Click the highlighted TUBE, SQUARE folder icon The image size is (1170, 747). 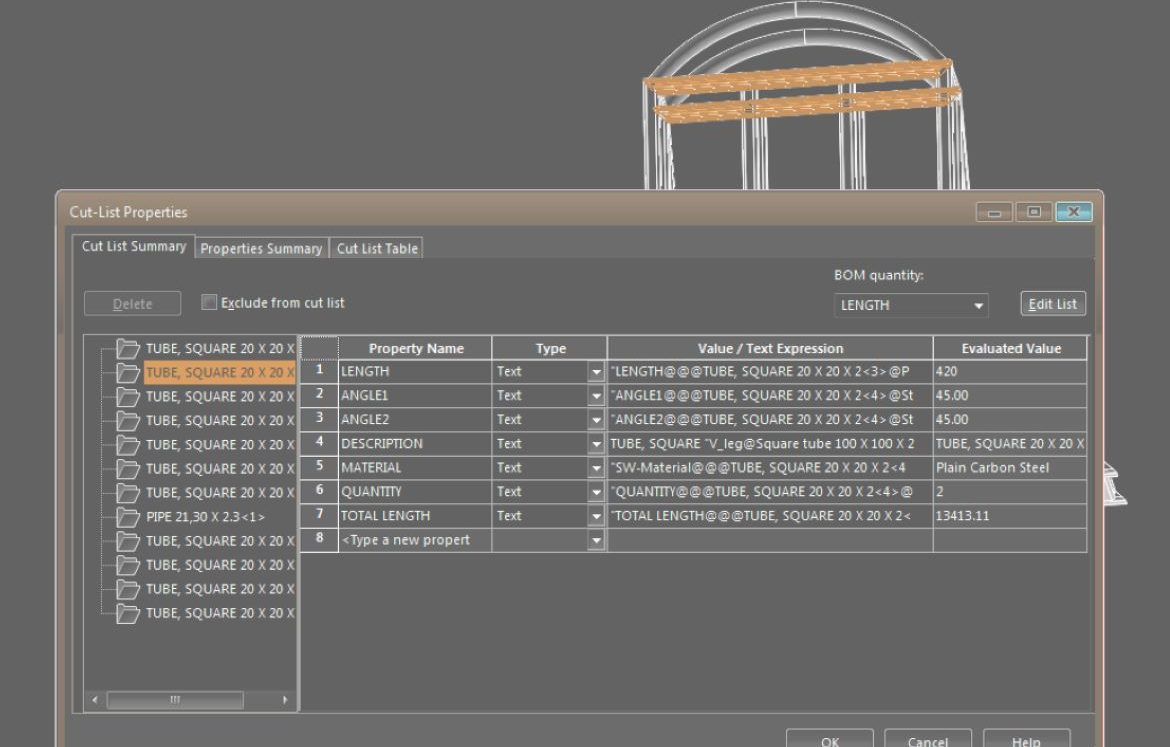coord(128,373)
